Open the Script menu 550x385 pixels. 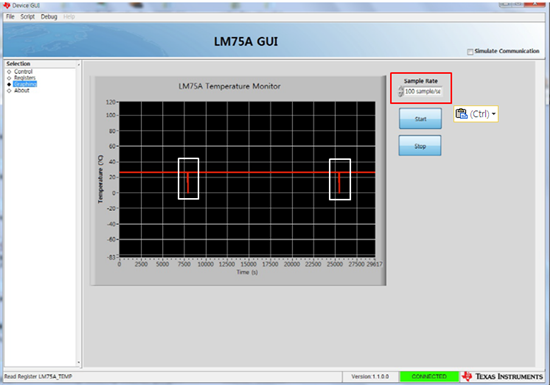point(27,16)
